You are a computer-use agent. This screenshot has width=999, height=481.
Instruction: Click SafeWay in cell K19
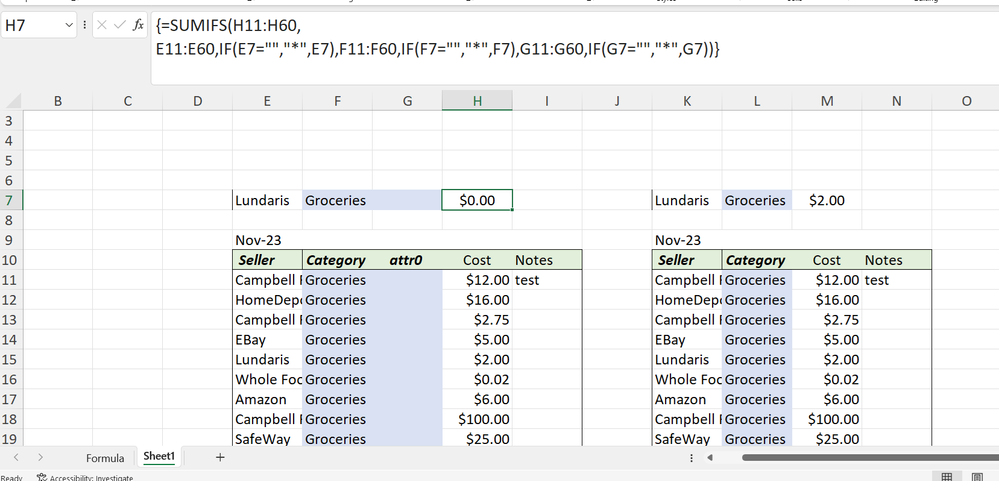coord(687,439)
